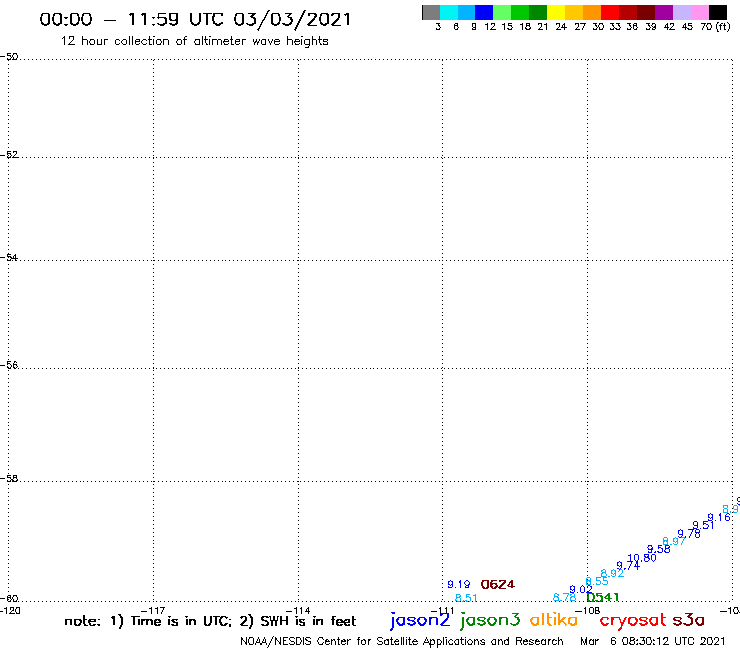Click the -117 longitude axis label
The image size is (740, 650).
point(153,610)
